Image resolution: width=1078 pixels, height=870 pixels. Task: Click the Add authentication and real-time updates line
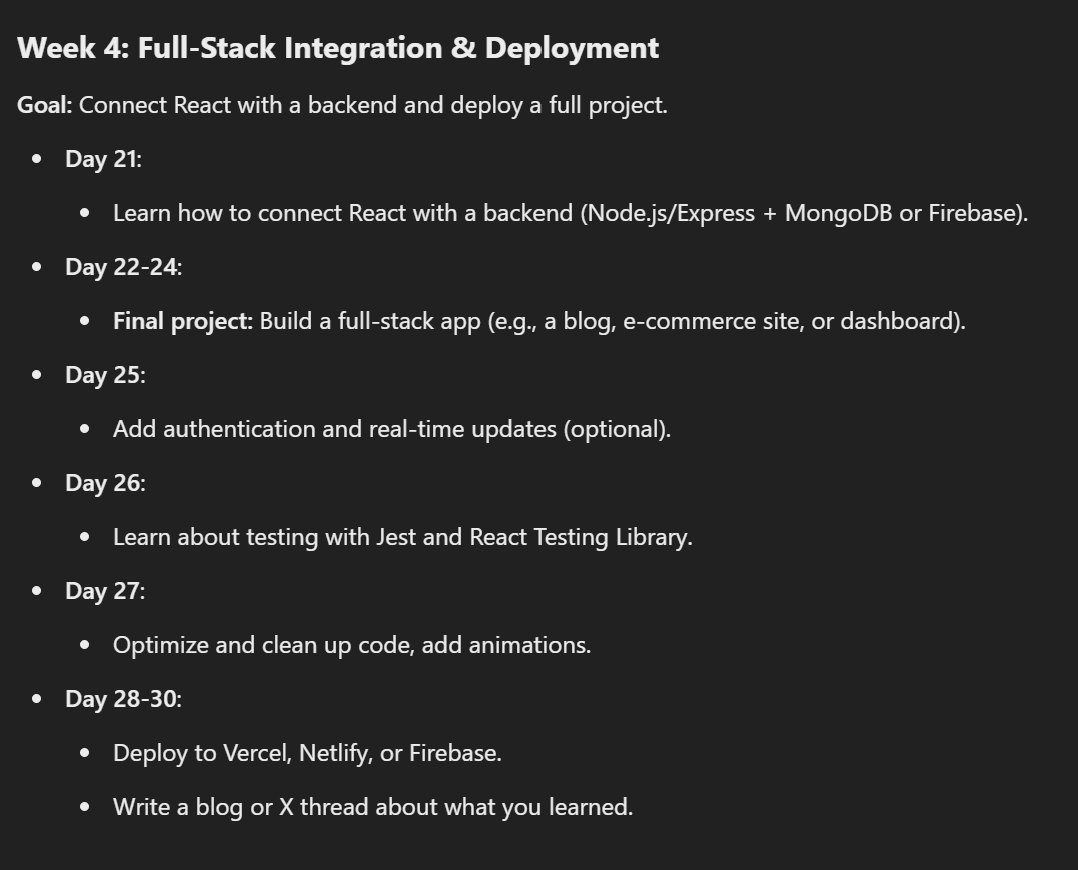pos(392,429)
